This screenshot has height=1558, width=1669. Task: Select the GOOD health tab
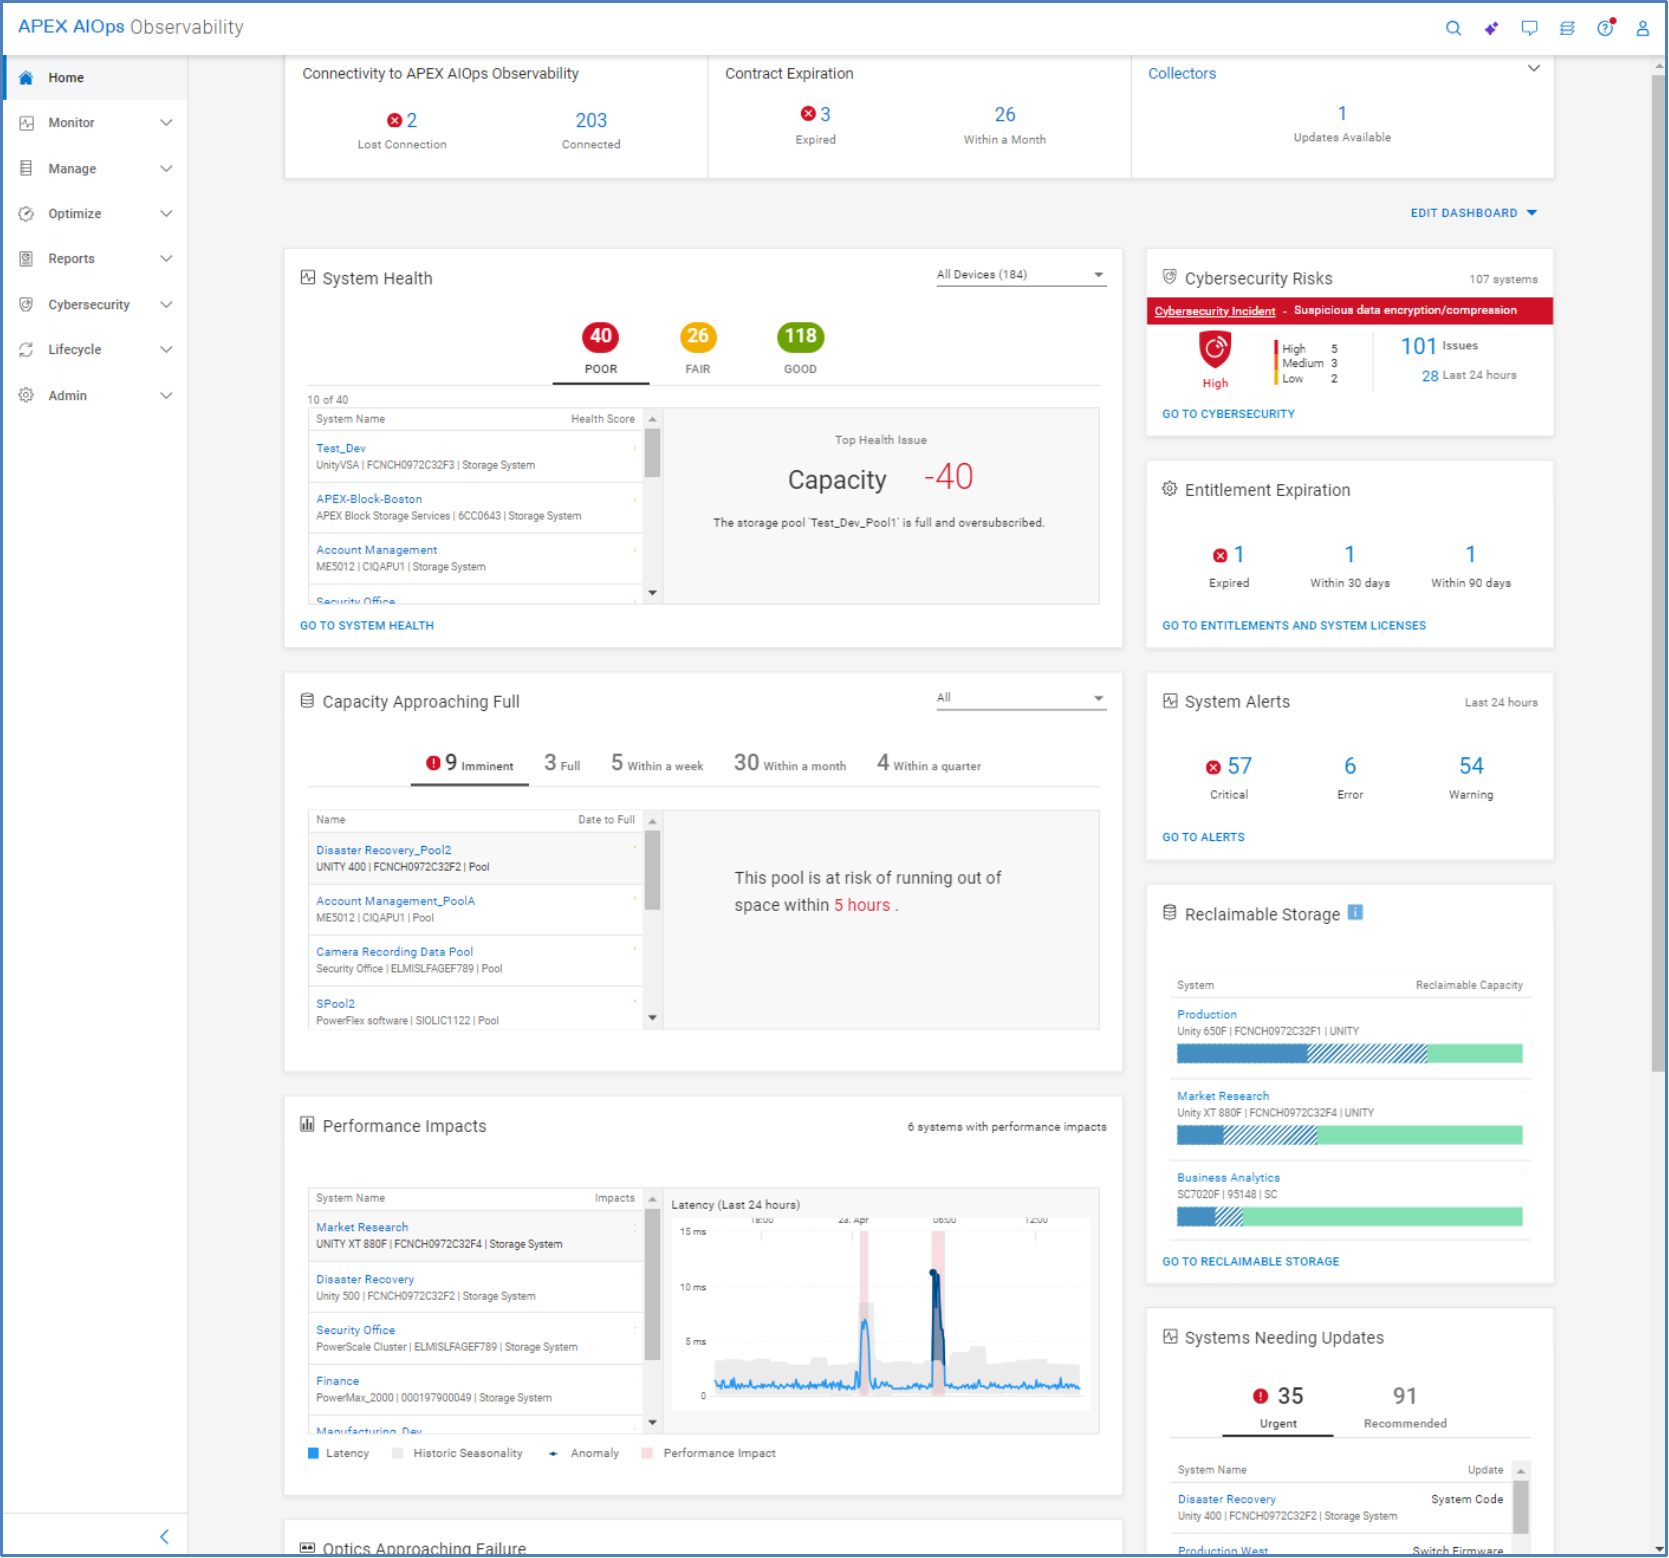[x=800, y=351]
